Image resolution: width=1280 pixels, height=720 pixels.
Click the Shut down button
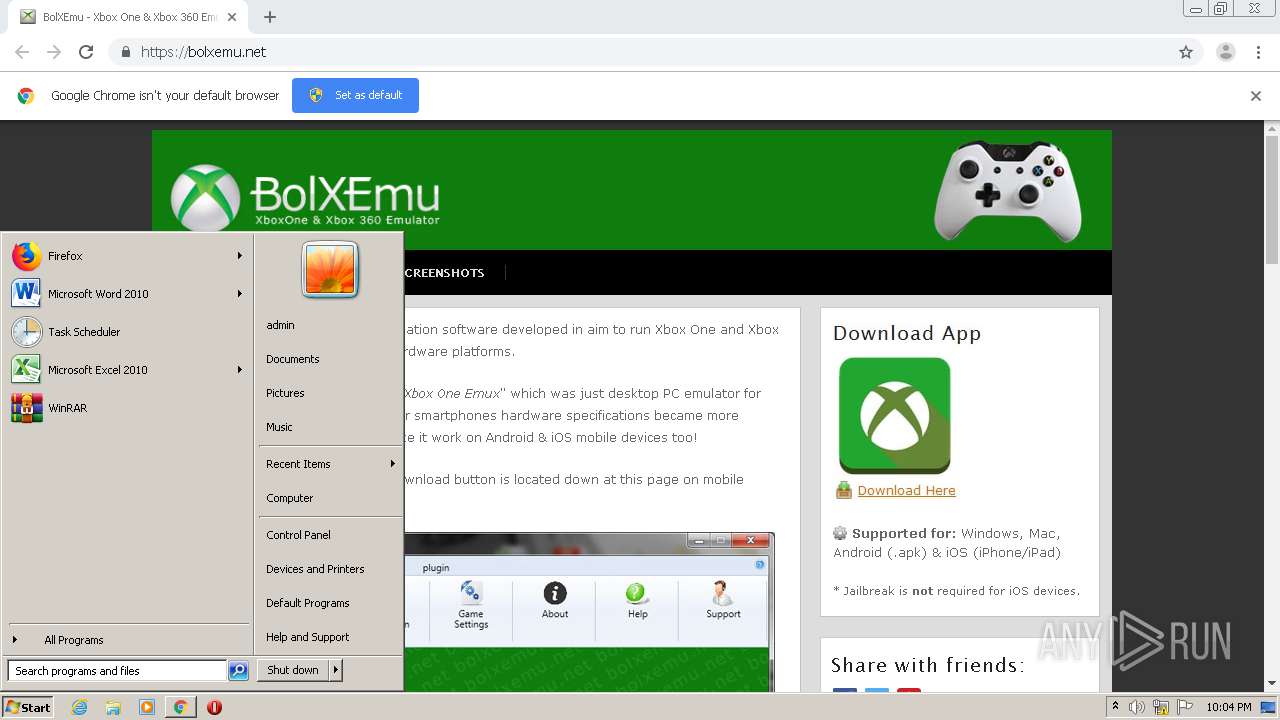pos(293,670)
